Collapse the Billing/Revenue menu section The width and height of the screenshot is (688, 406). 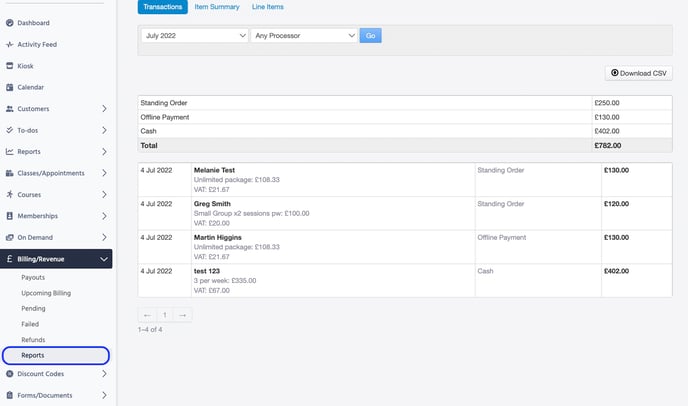[105, 259]
